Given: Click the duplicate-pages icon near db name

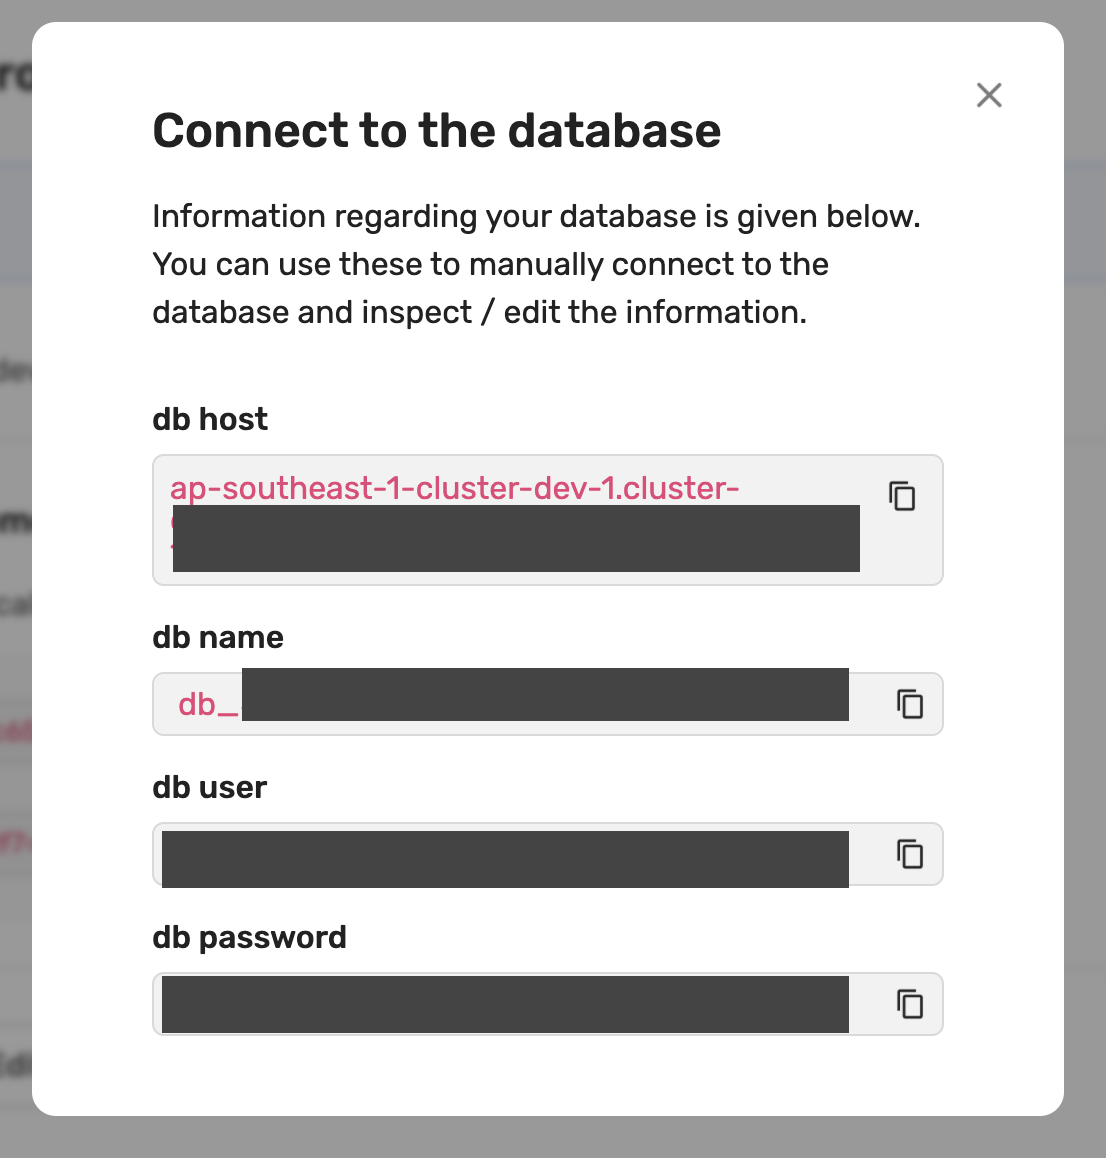Looking at the screenshot, I should click(x=909, y=704).
